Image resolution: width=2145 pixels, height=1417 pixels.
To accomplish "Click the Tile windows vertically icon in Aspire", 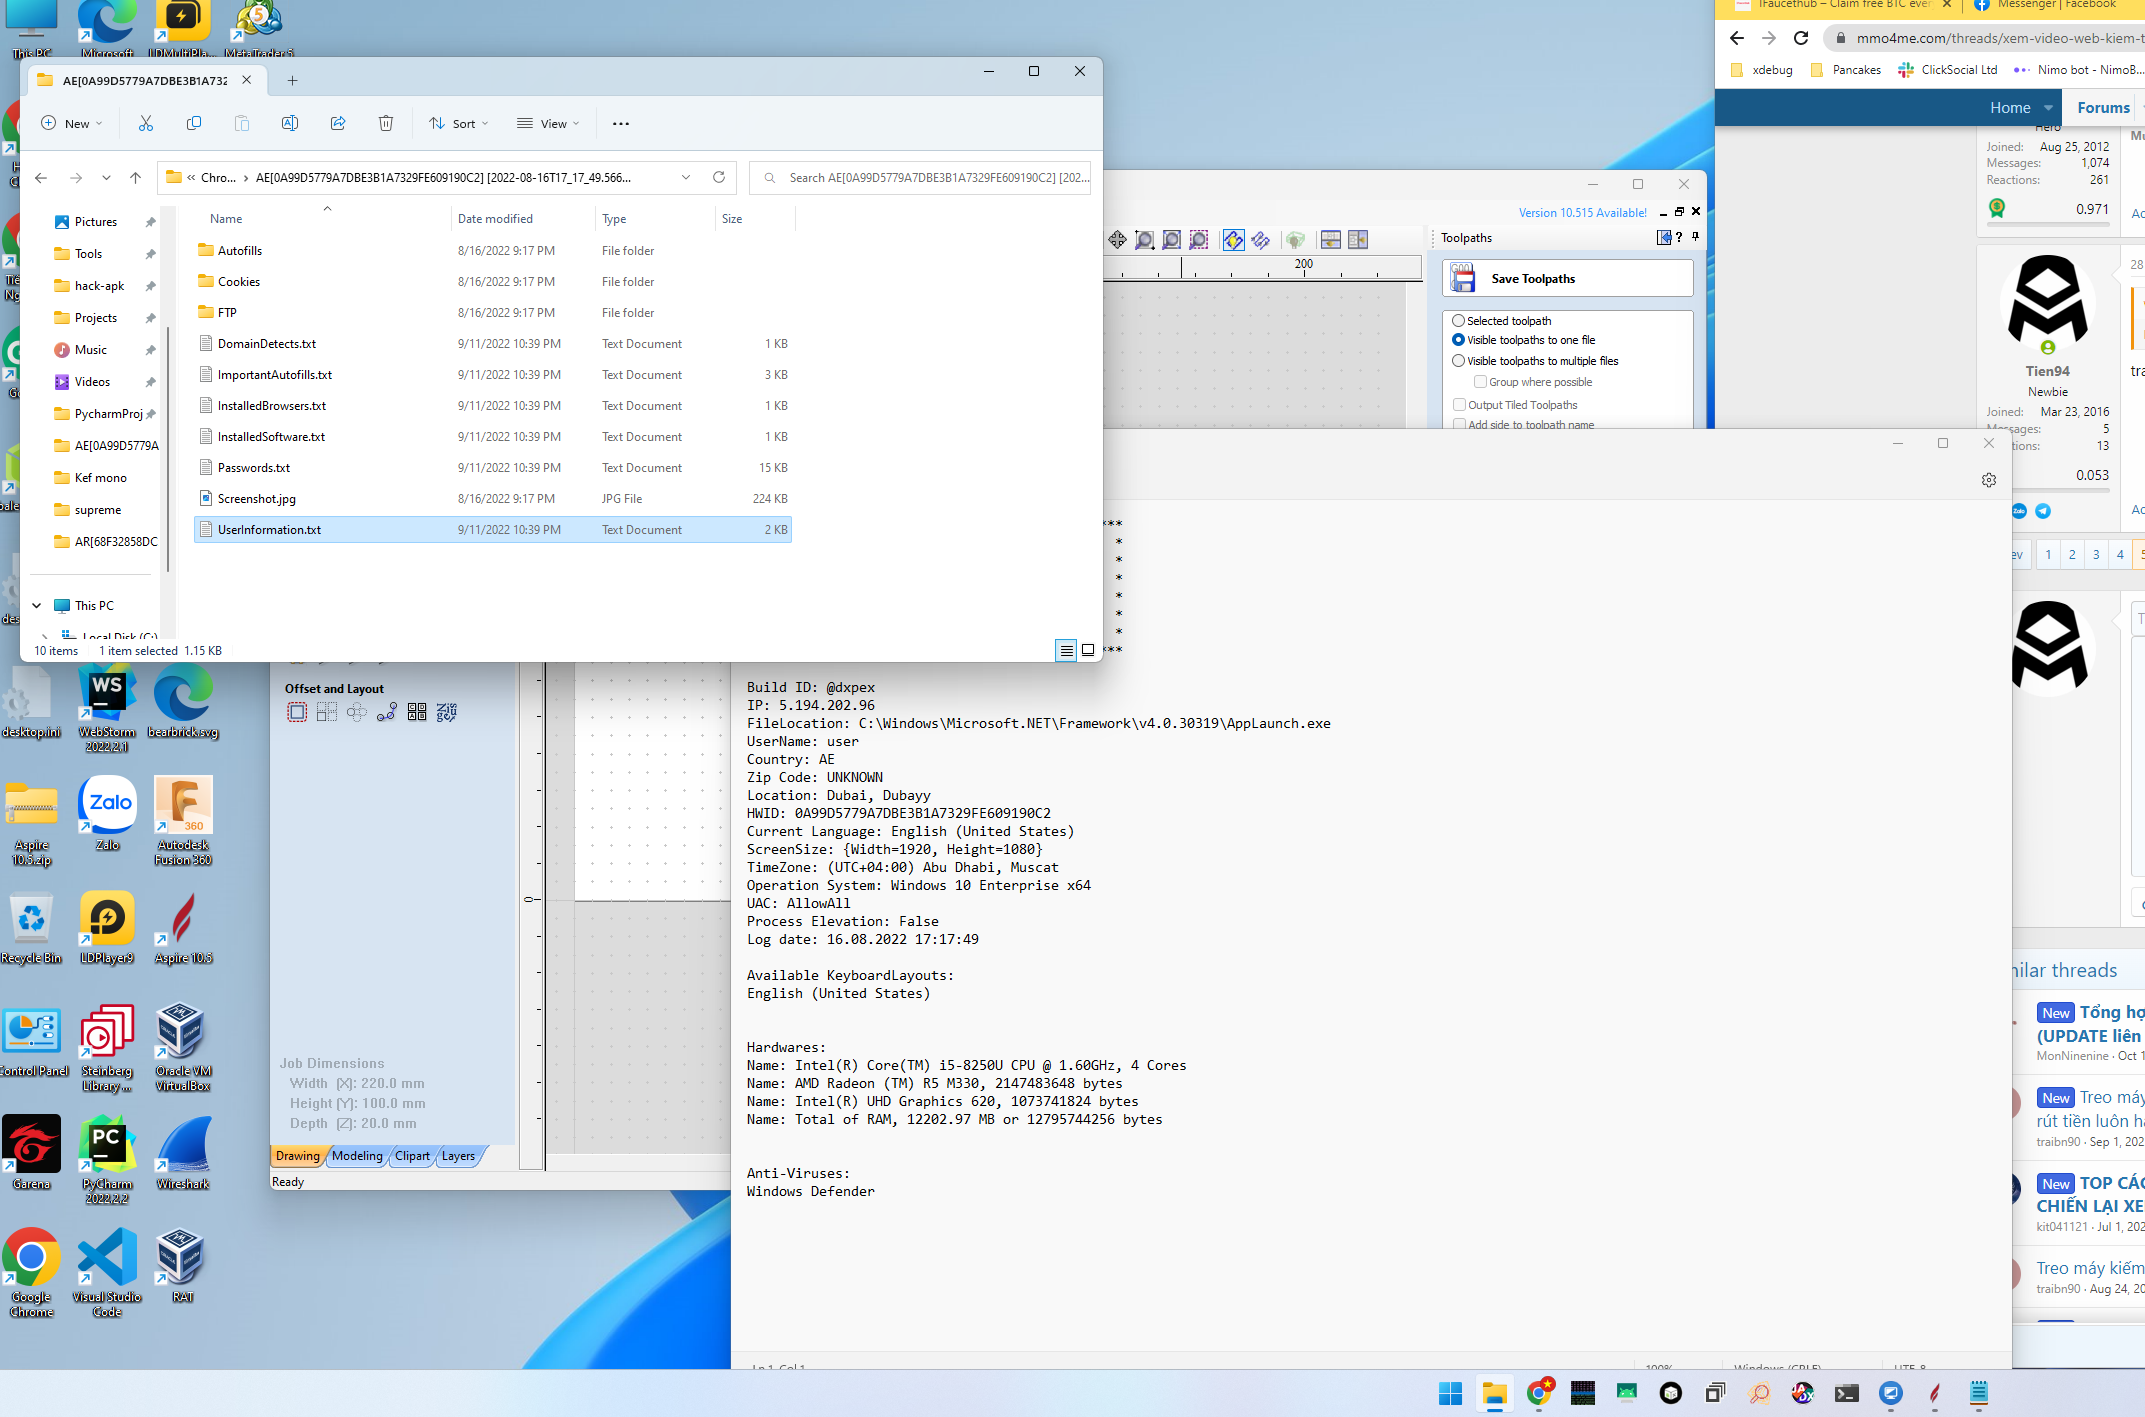I will point(1358,240).
